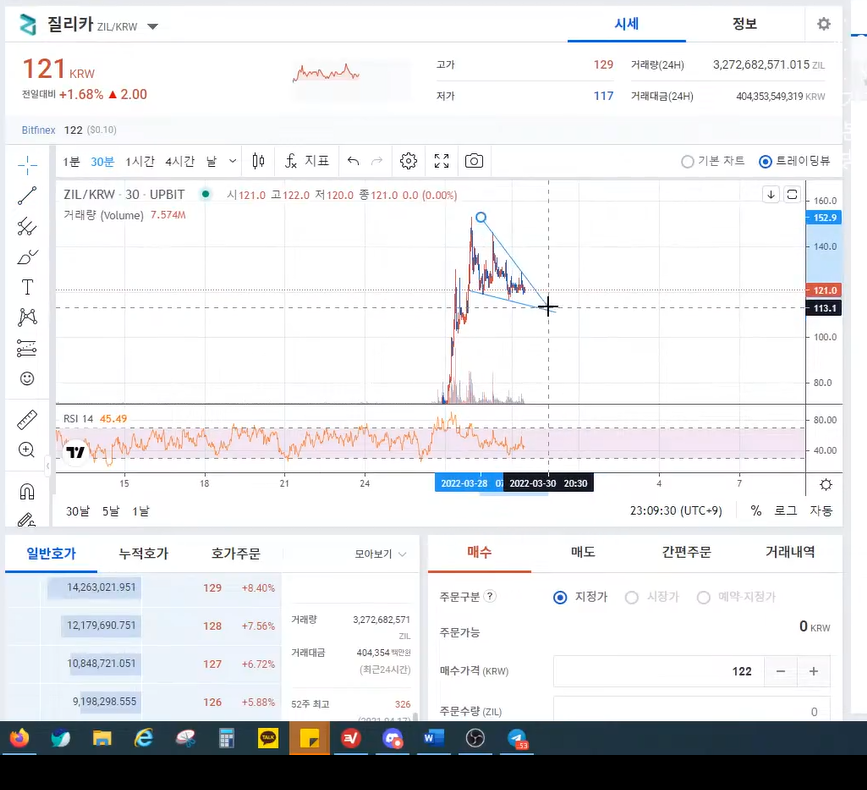Decrease buy price with minus button
This screenshot has height=790, width=867.
tap(781, 671)
